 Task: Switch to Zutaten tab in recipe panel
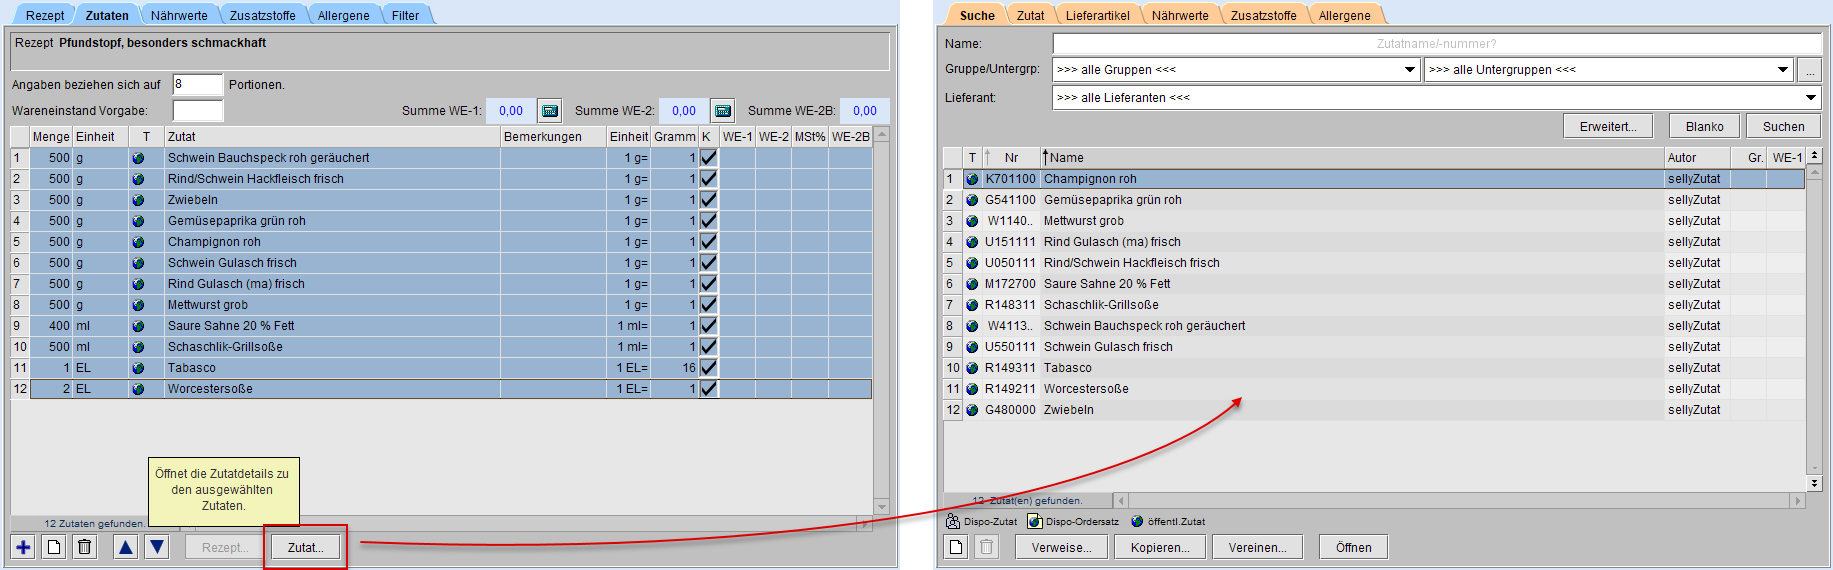click(x=107, y=15)
